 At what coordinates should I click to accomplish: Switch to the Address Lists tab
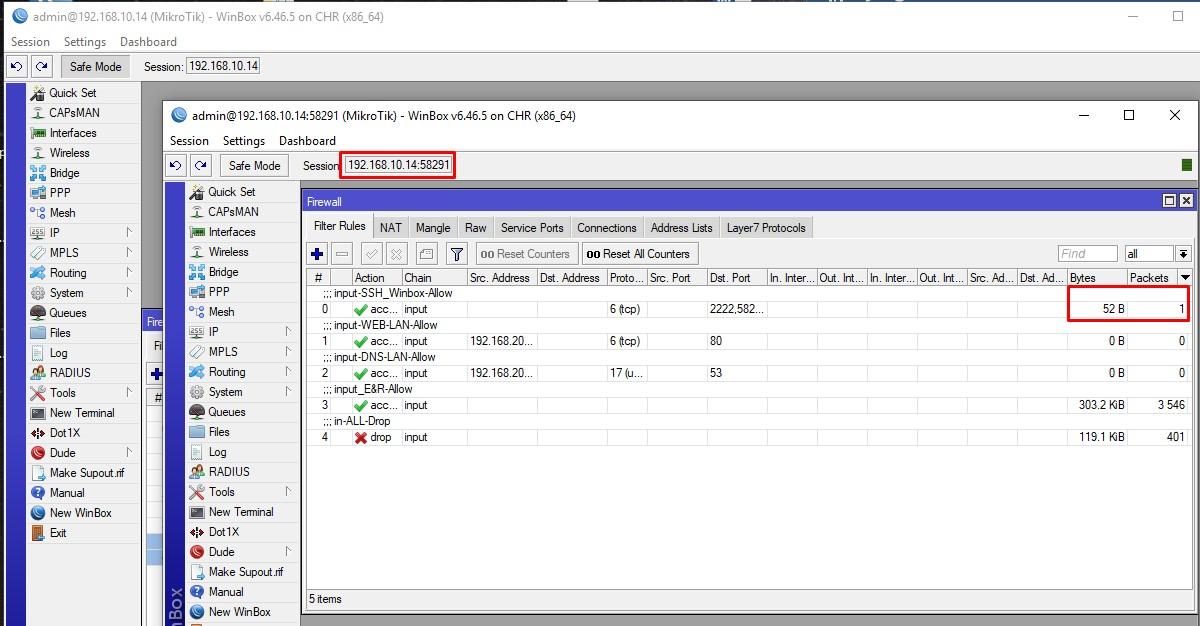(682, 228)
